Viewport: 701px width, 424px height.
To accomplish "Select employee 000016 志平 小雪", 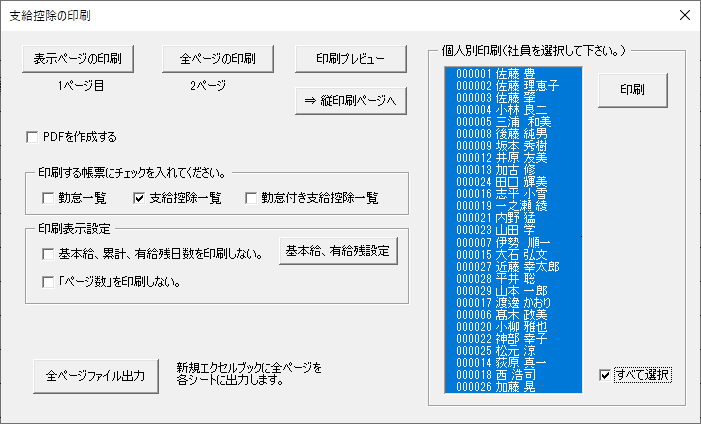I will click(514, 194).
